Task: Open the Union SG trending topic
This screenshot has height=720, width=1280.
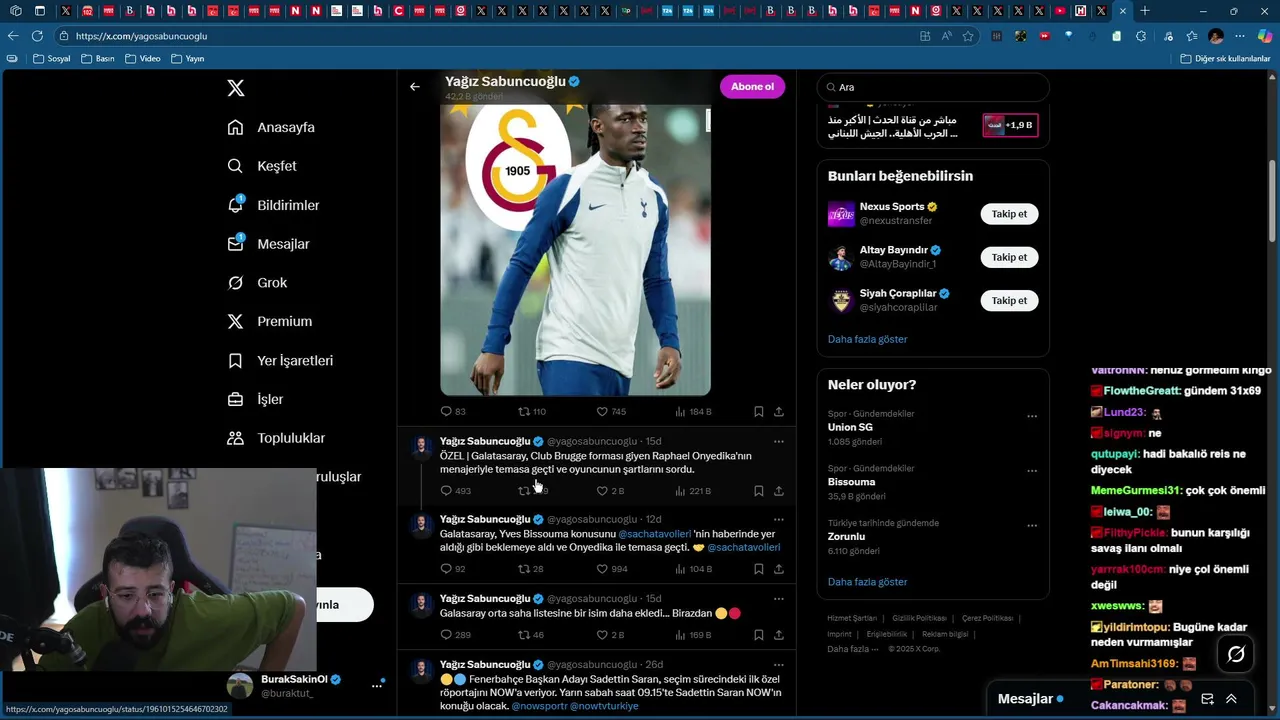Action: click(850, 427)
